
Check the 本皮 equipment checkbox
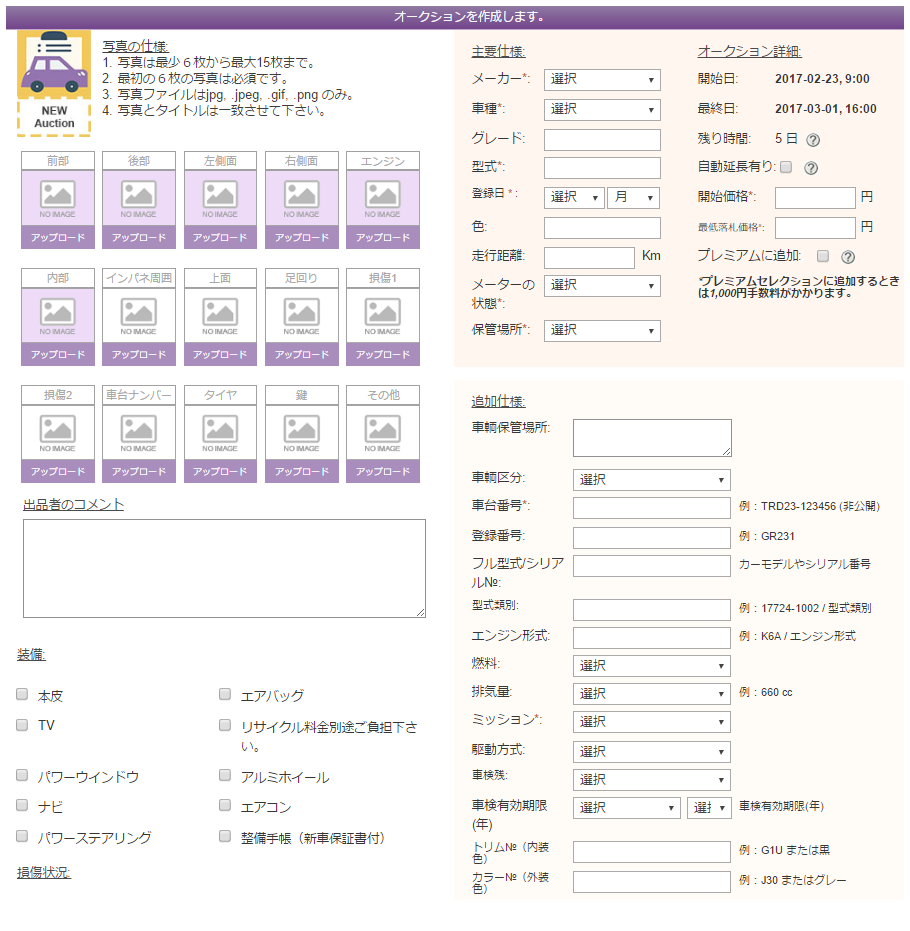pos(22,694)
